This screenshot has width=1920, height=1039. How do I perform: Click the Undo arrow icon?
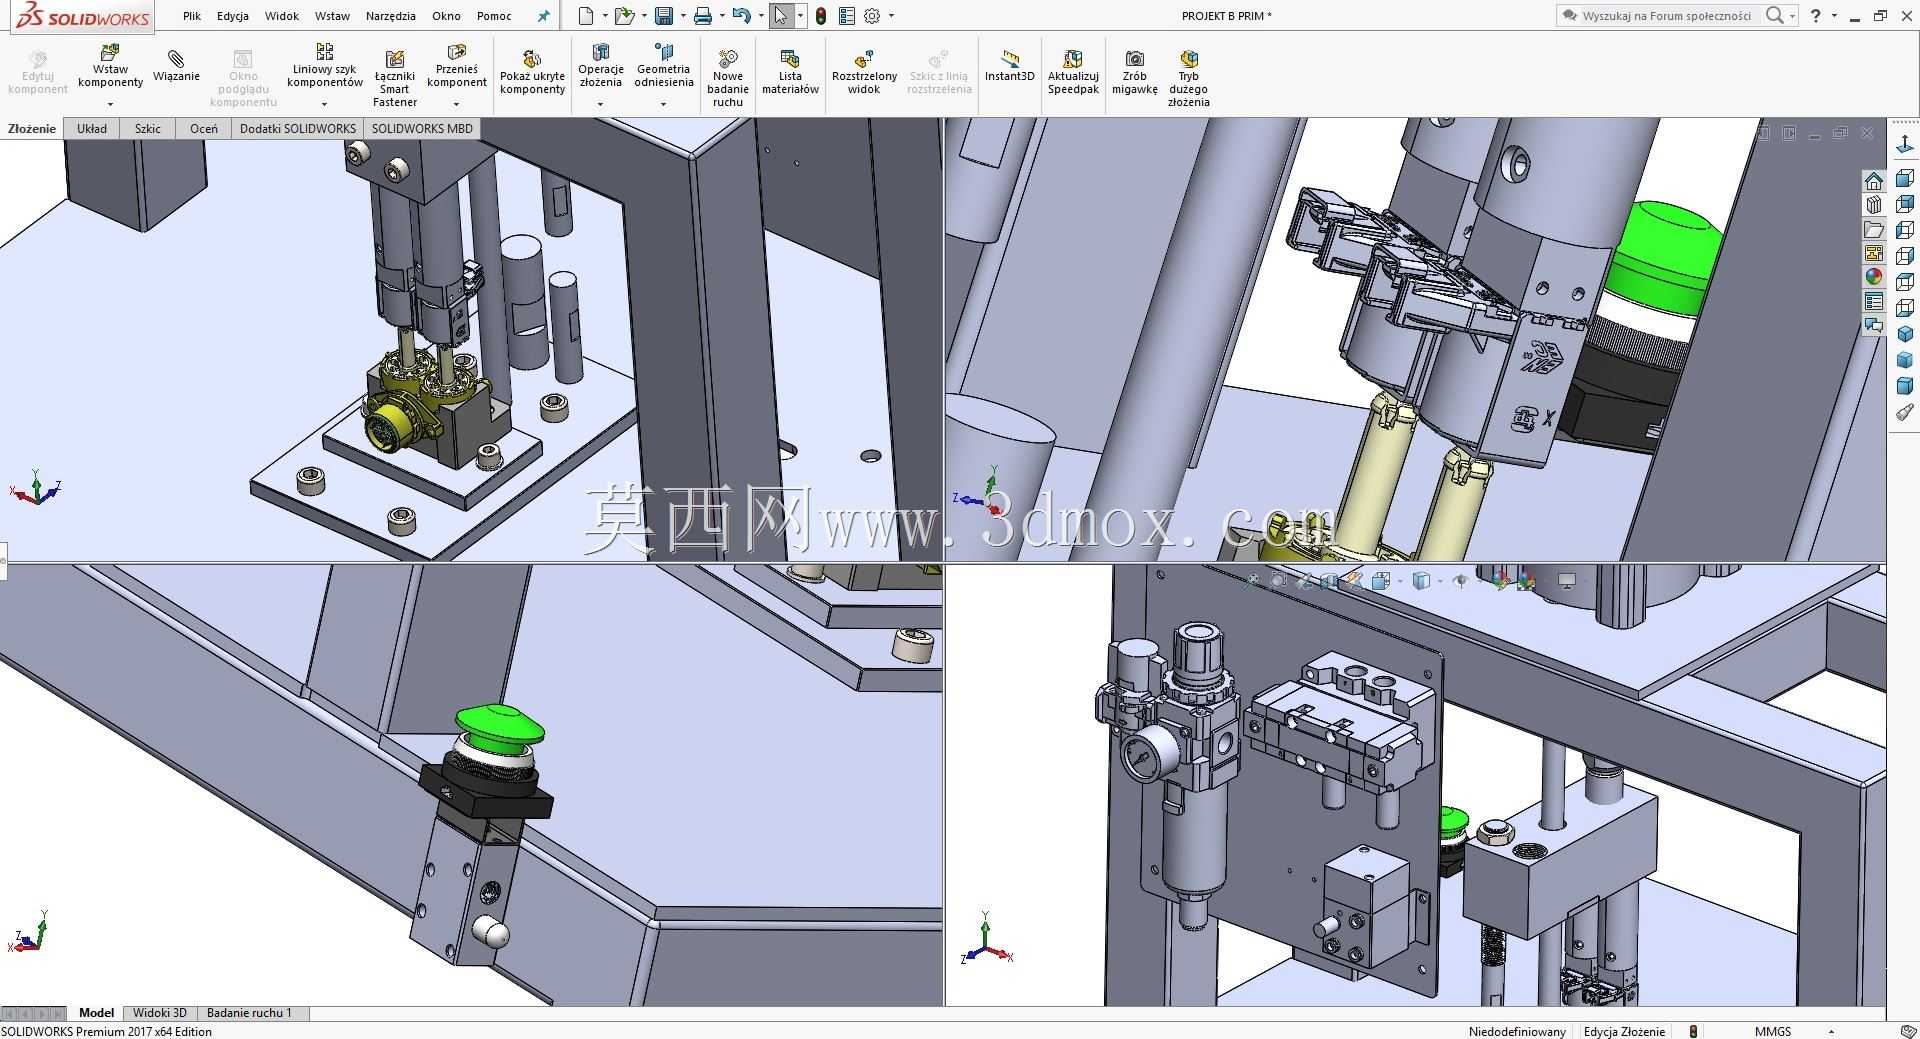coord(741,16)
